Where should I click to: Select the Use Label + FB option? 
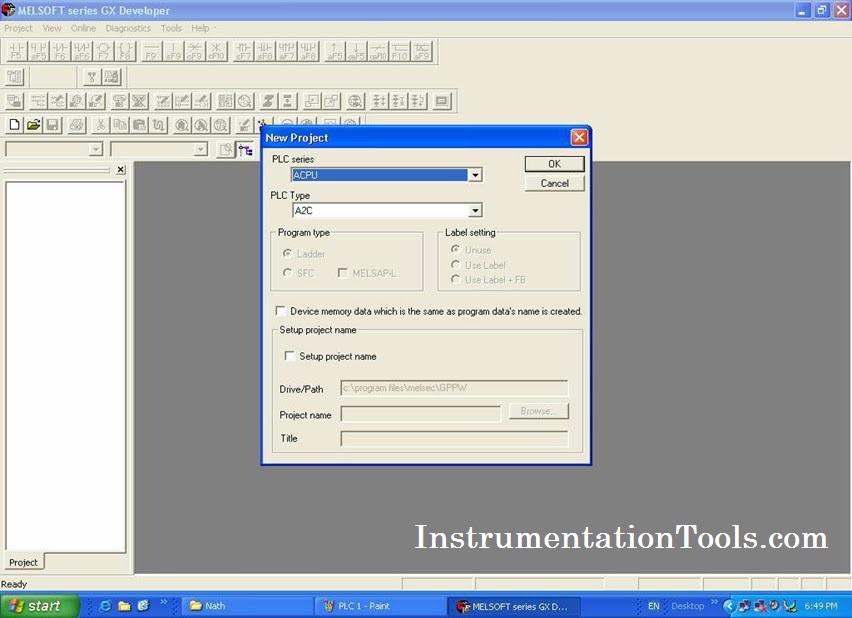click(455, 279)
